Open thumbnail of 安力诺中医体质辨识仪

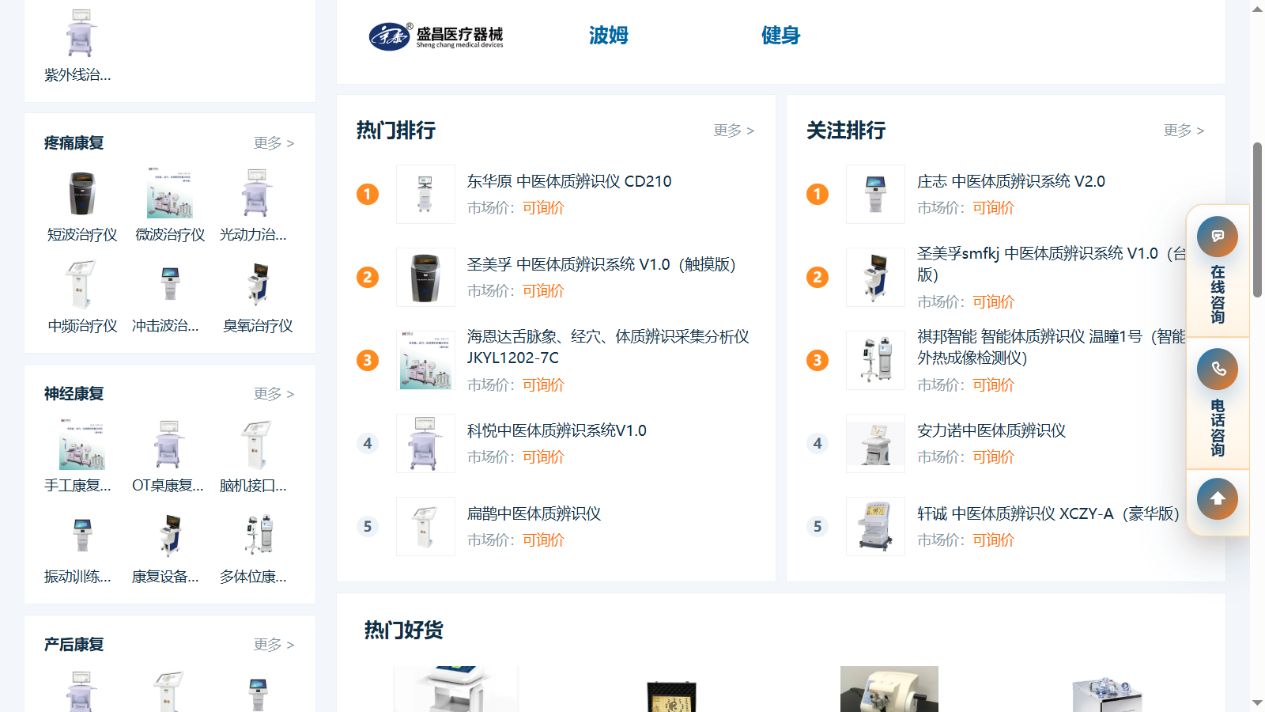tap(876, 443)
